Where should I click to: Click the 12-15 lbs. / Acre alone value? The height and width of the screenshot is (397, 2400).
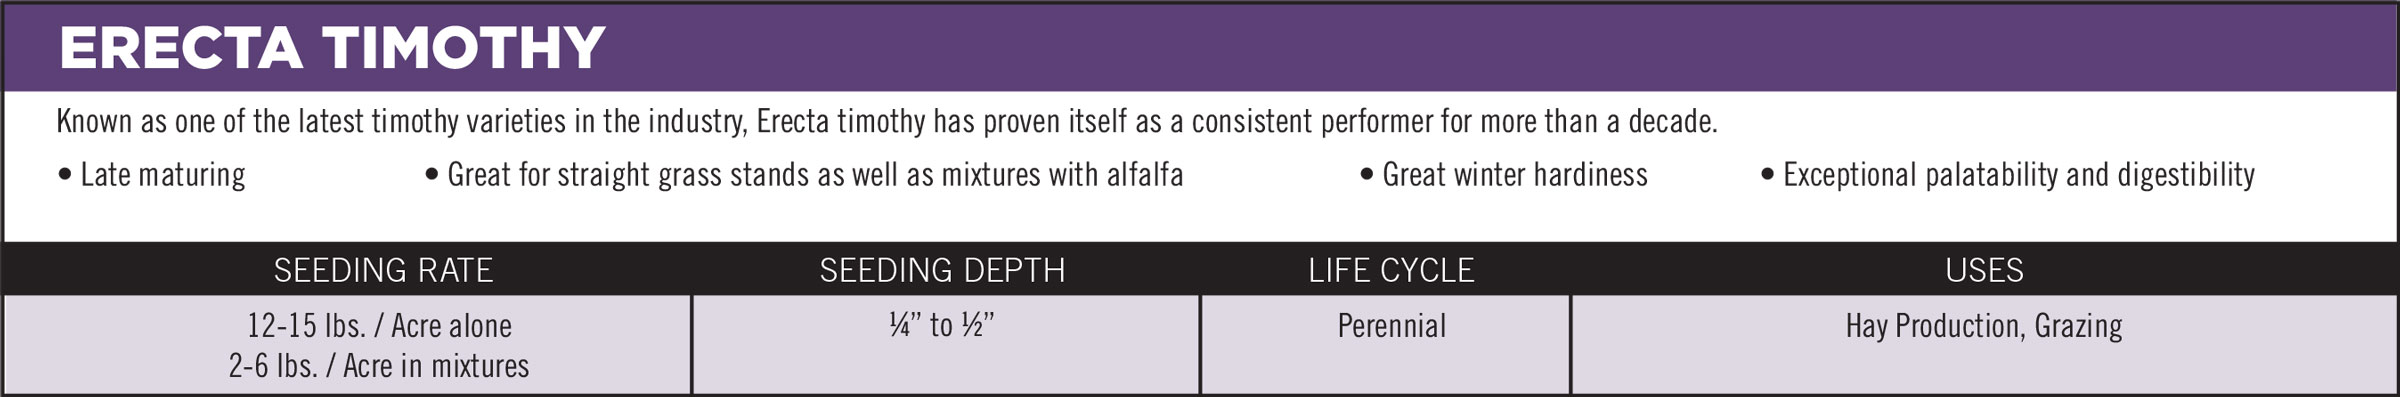380,326
